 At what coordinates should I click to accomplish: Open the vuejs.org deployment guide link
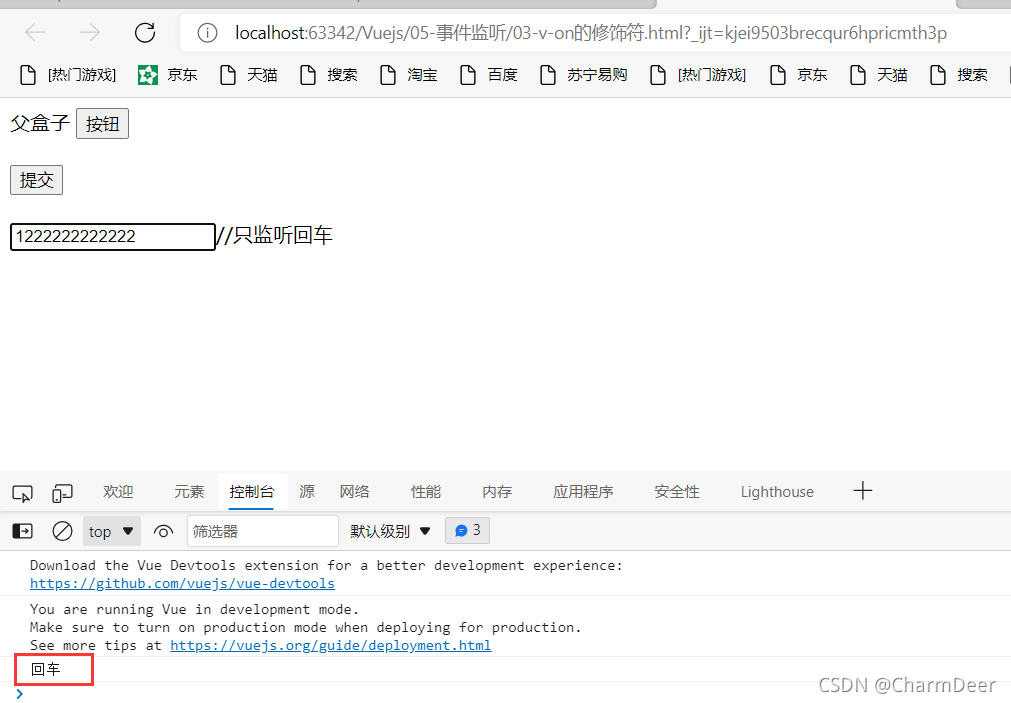[331, 646]
